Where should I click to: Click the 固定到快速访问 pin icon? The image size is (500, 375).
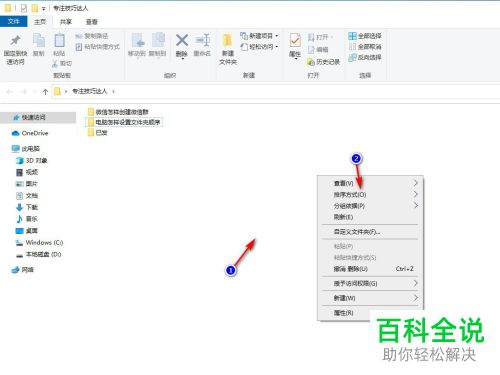tap(15, 41)
